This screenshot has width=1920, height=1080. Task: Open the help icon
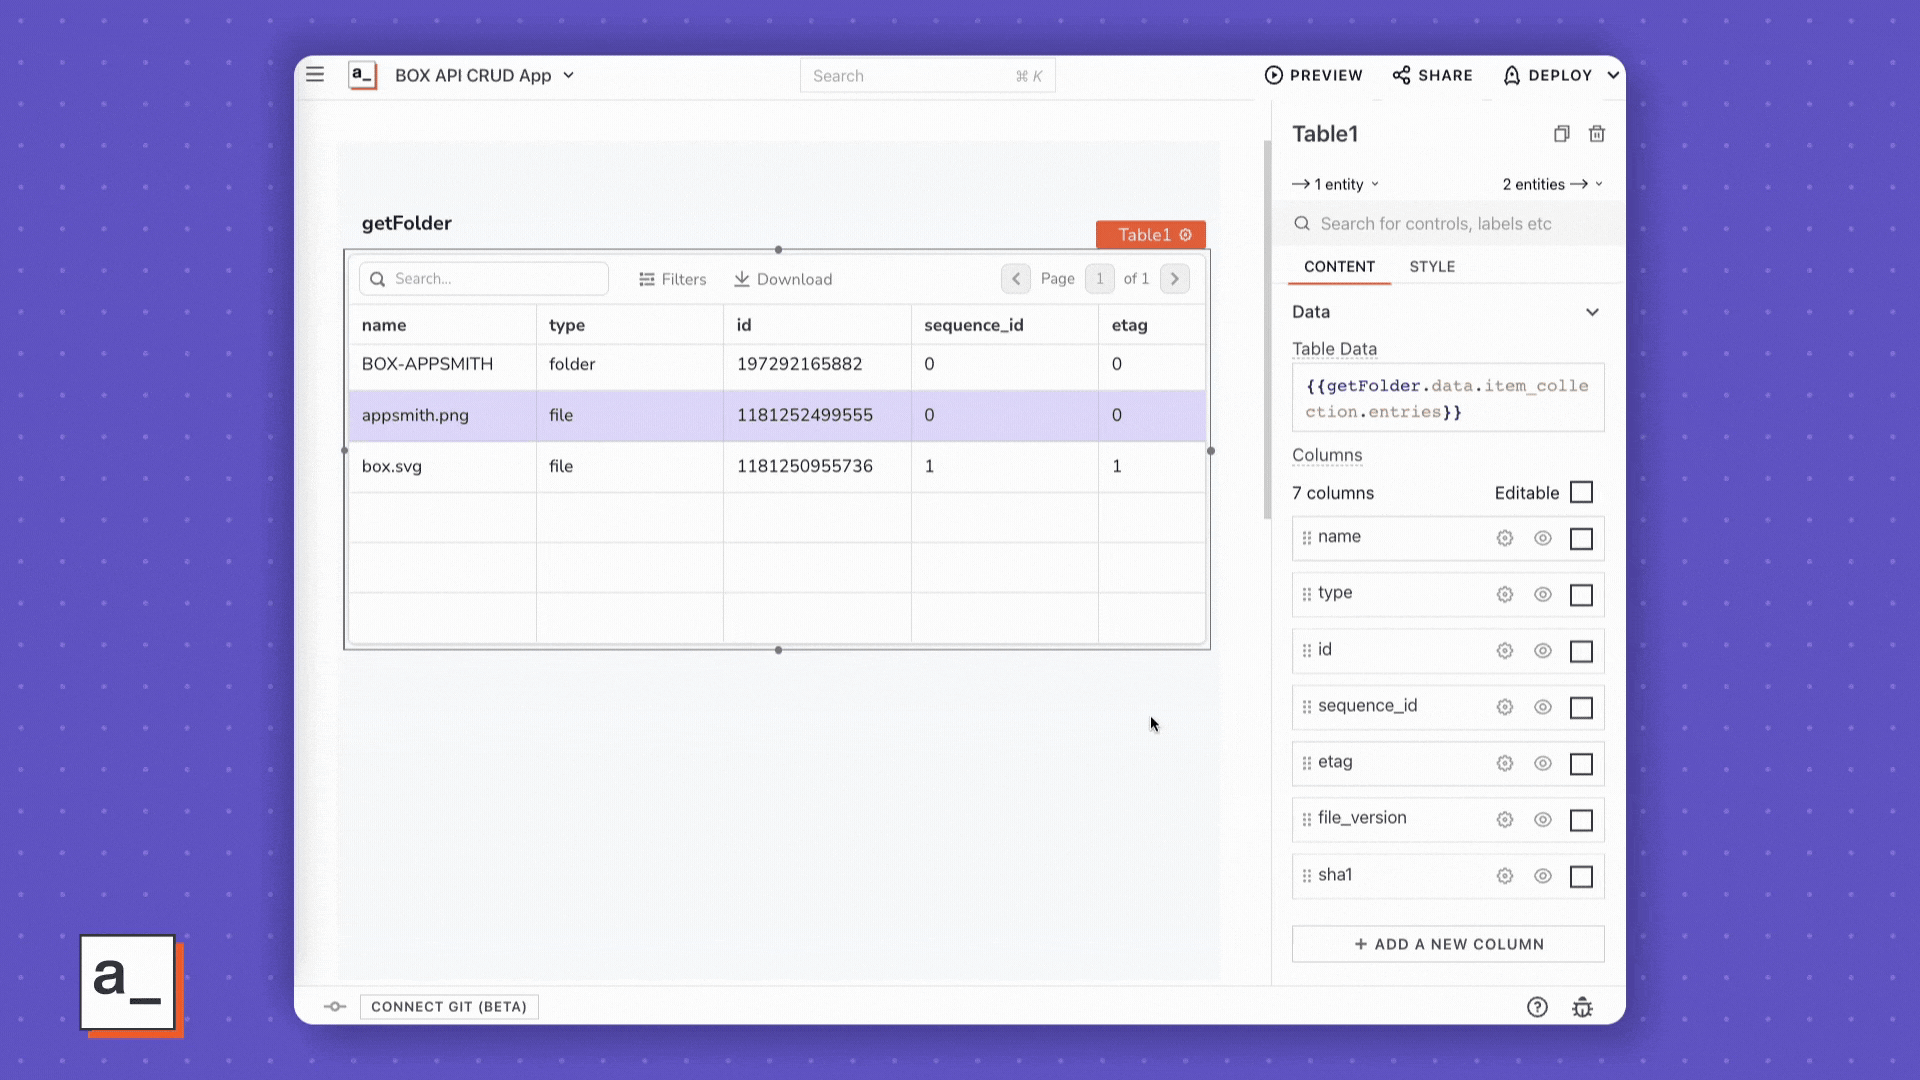(1537, 1007)
